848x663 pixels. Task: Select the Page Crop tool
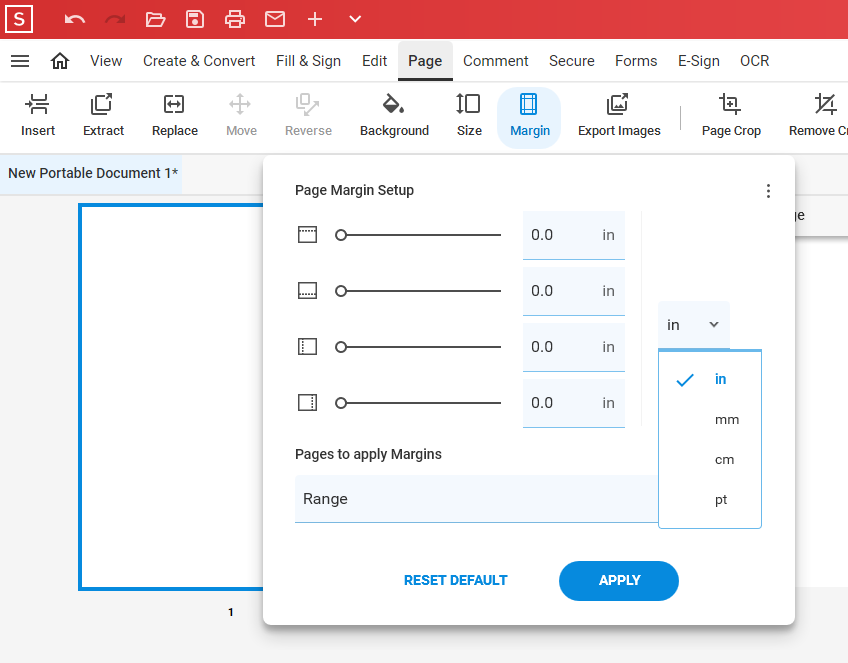(x=730, y=105)
